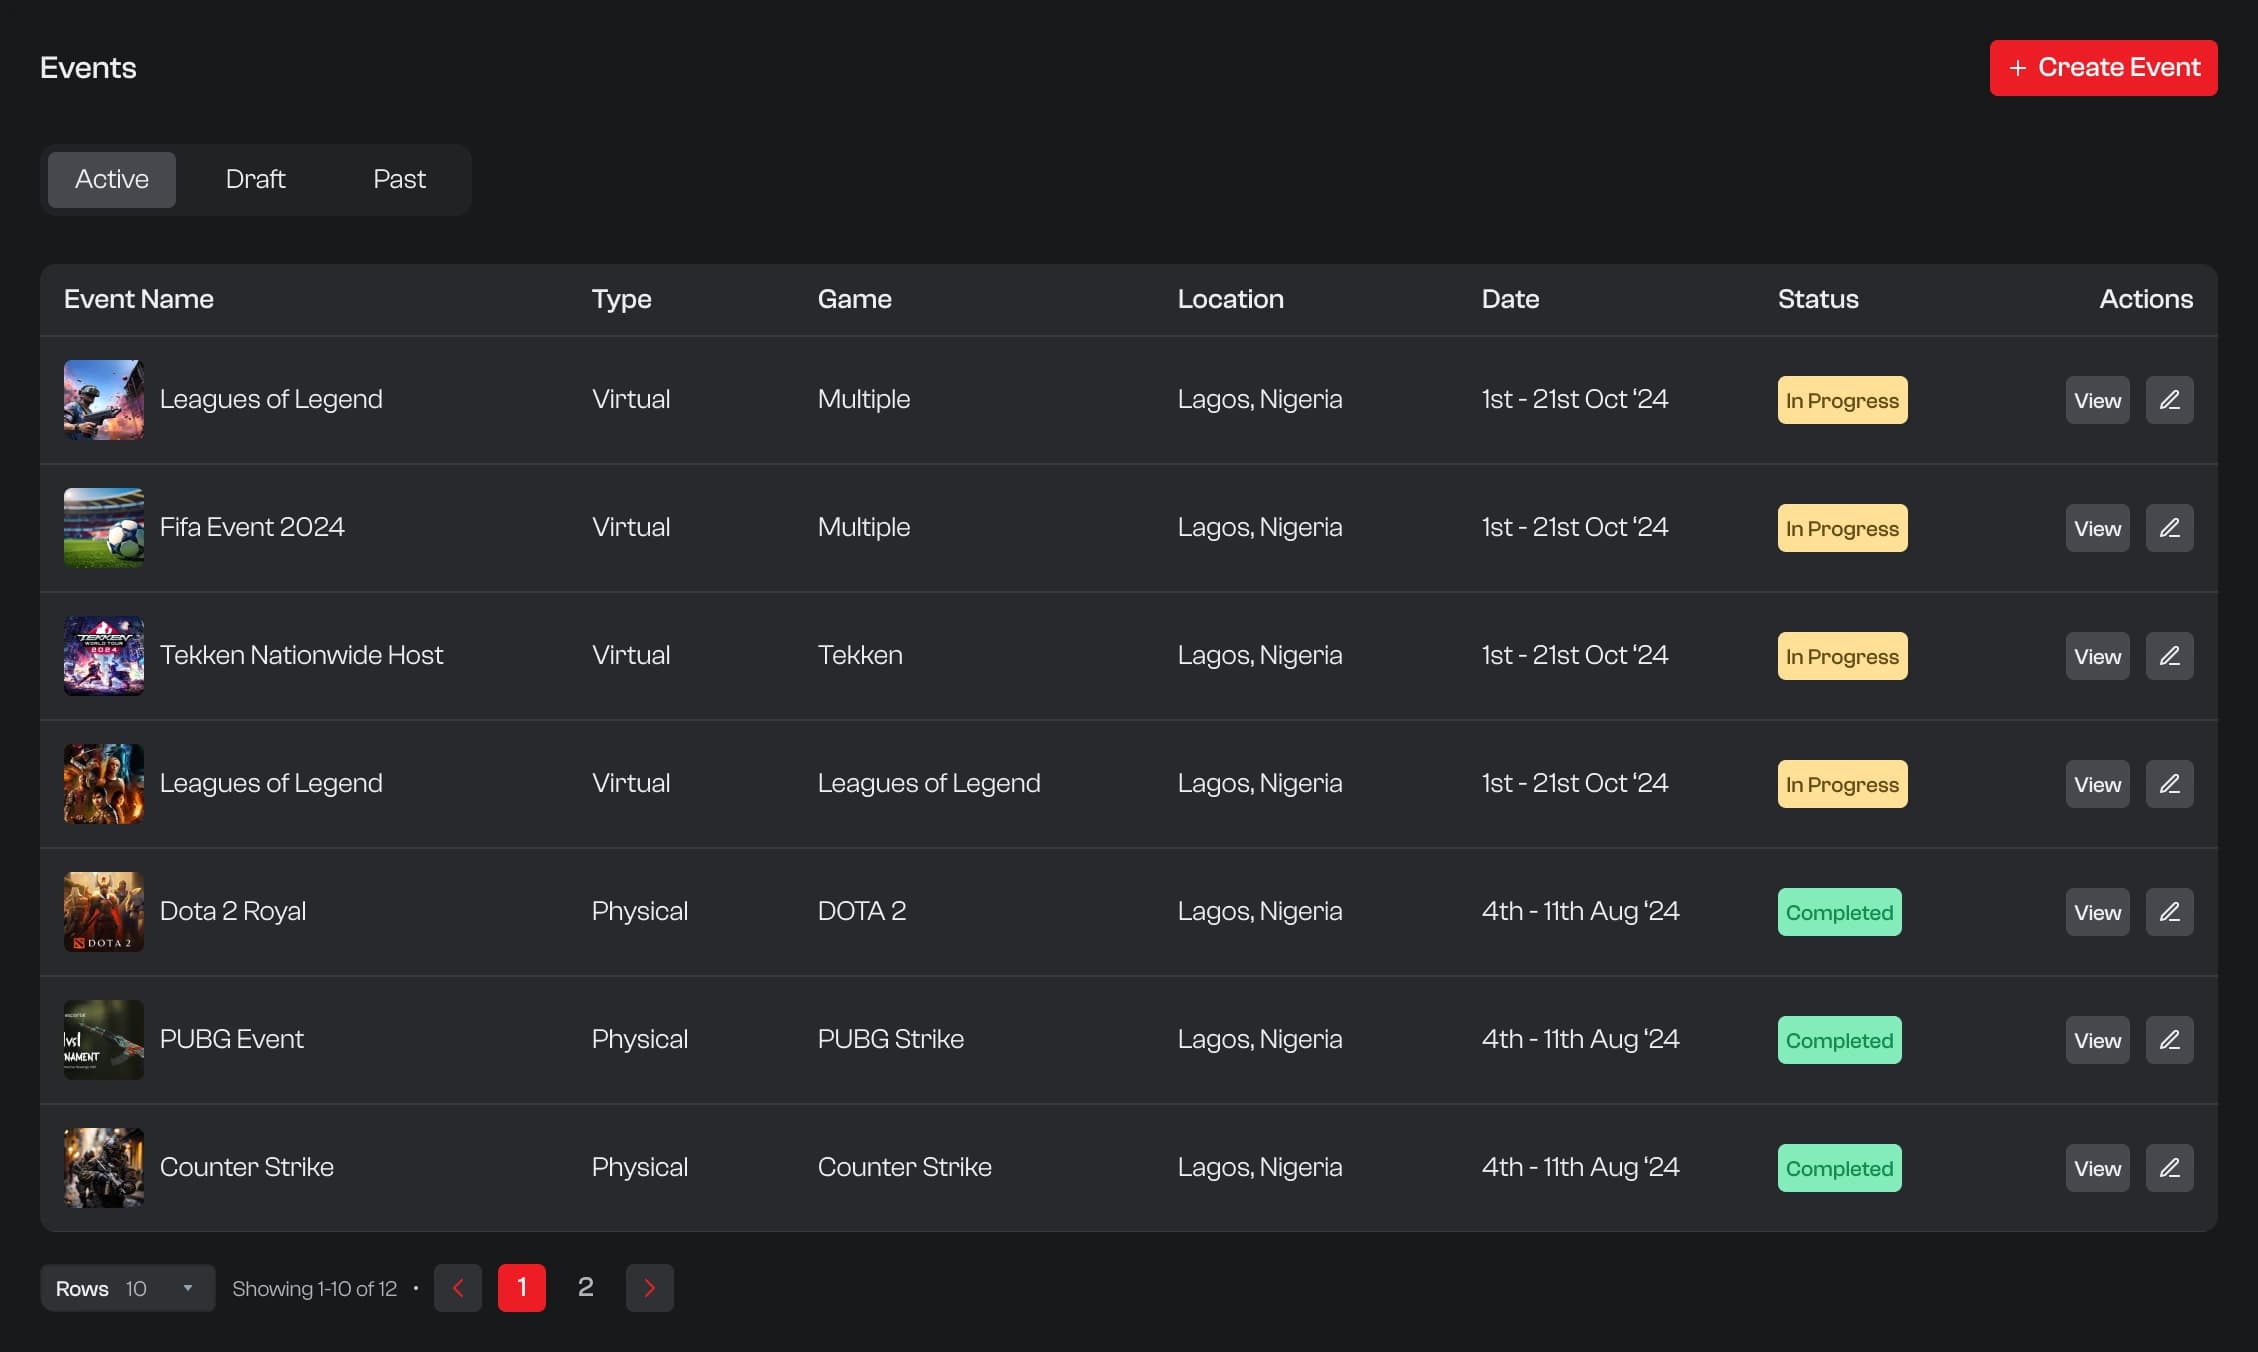This screenshot has height=1352, width=2258.
Task: Go to next page using right chevron
Action: click(x=650, y=1288)
